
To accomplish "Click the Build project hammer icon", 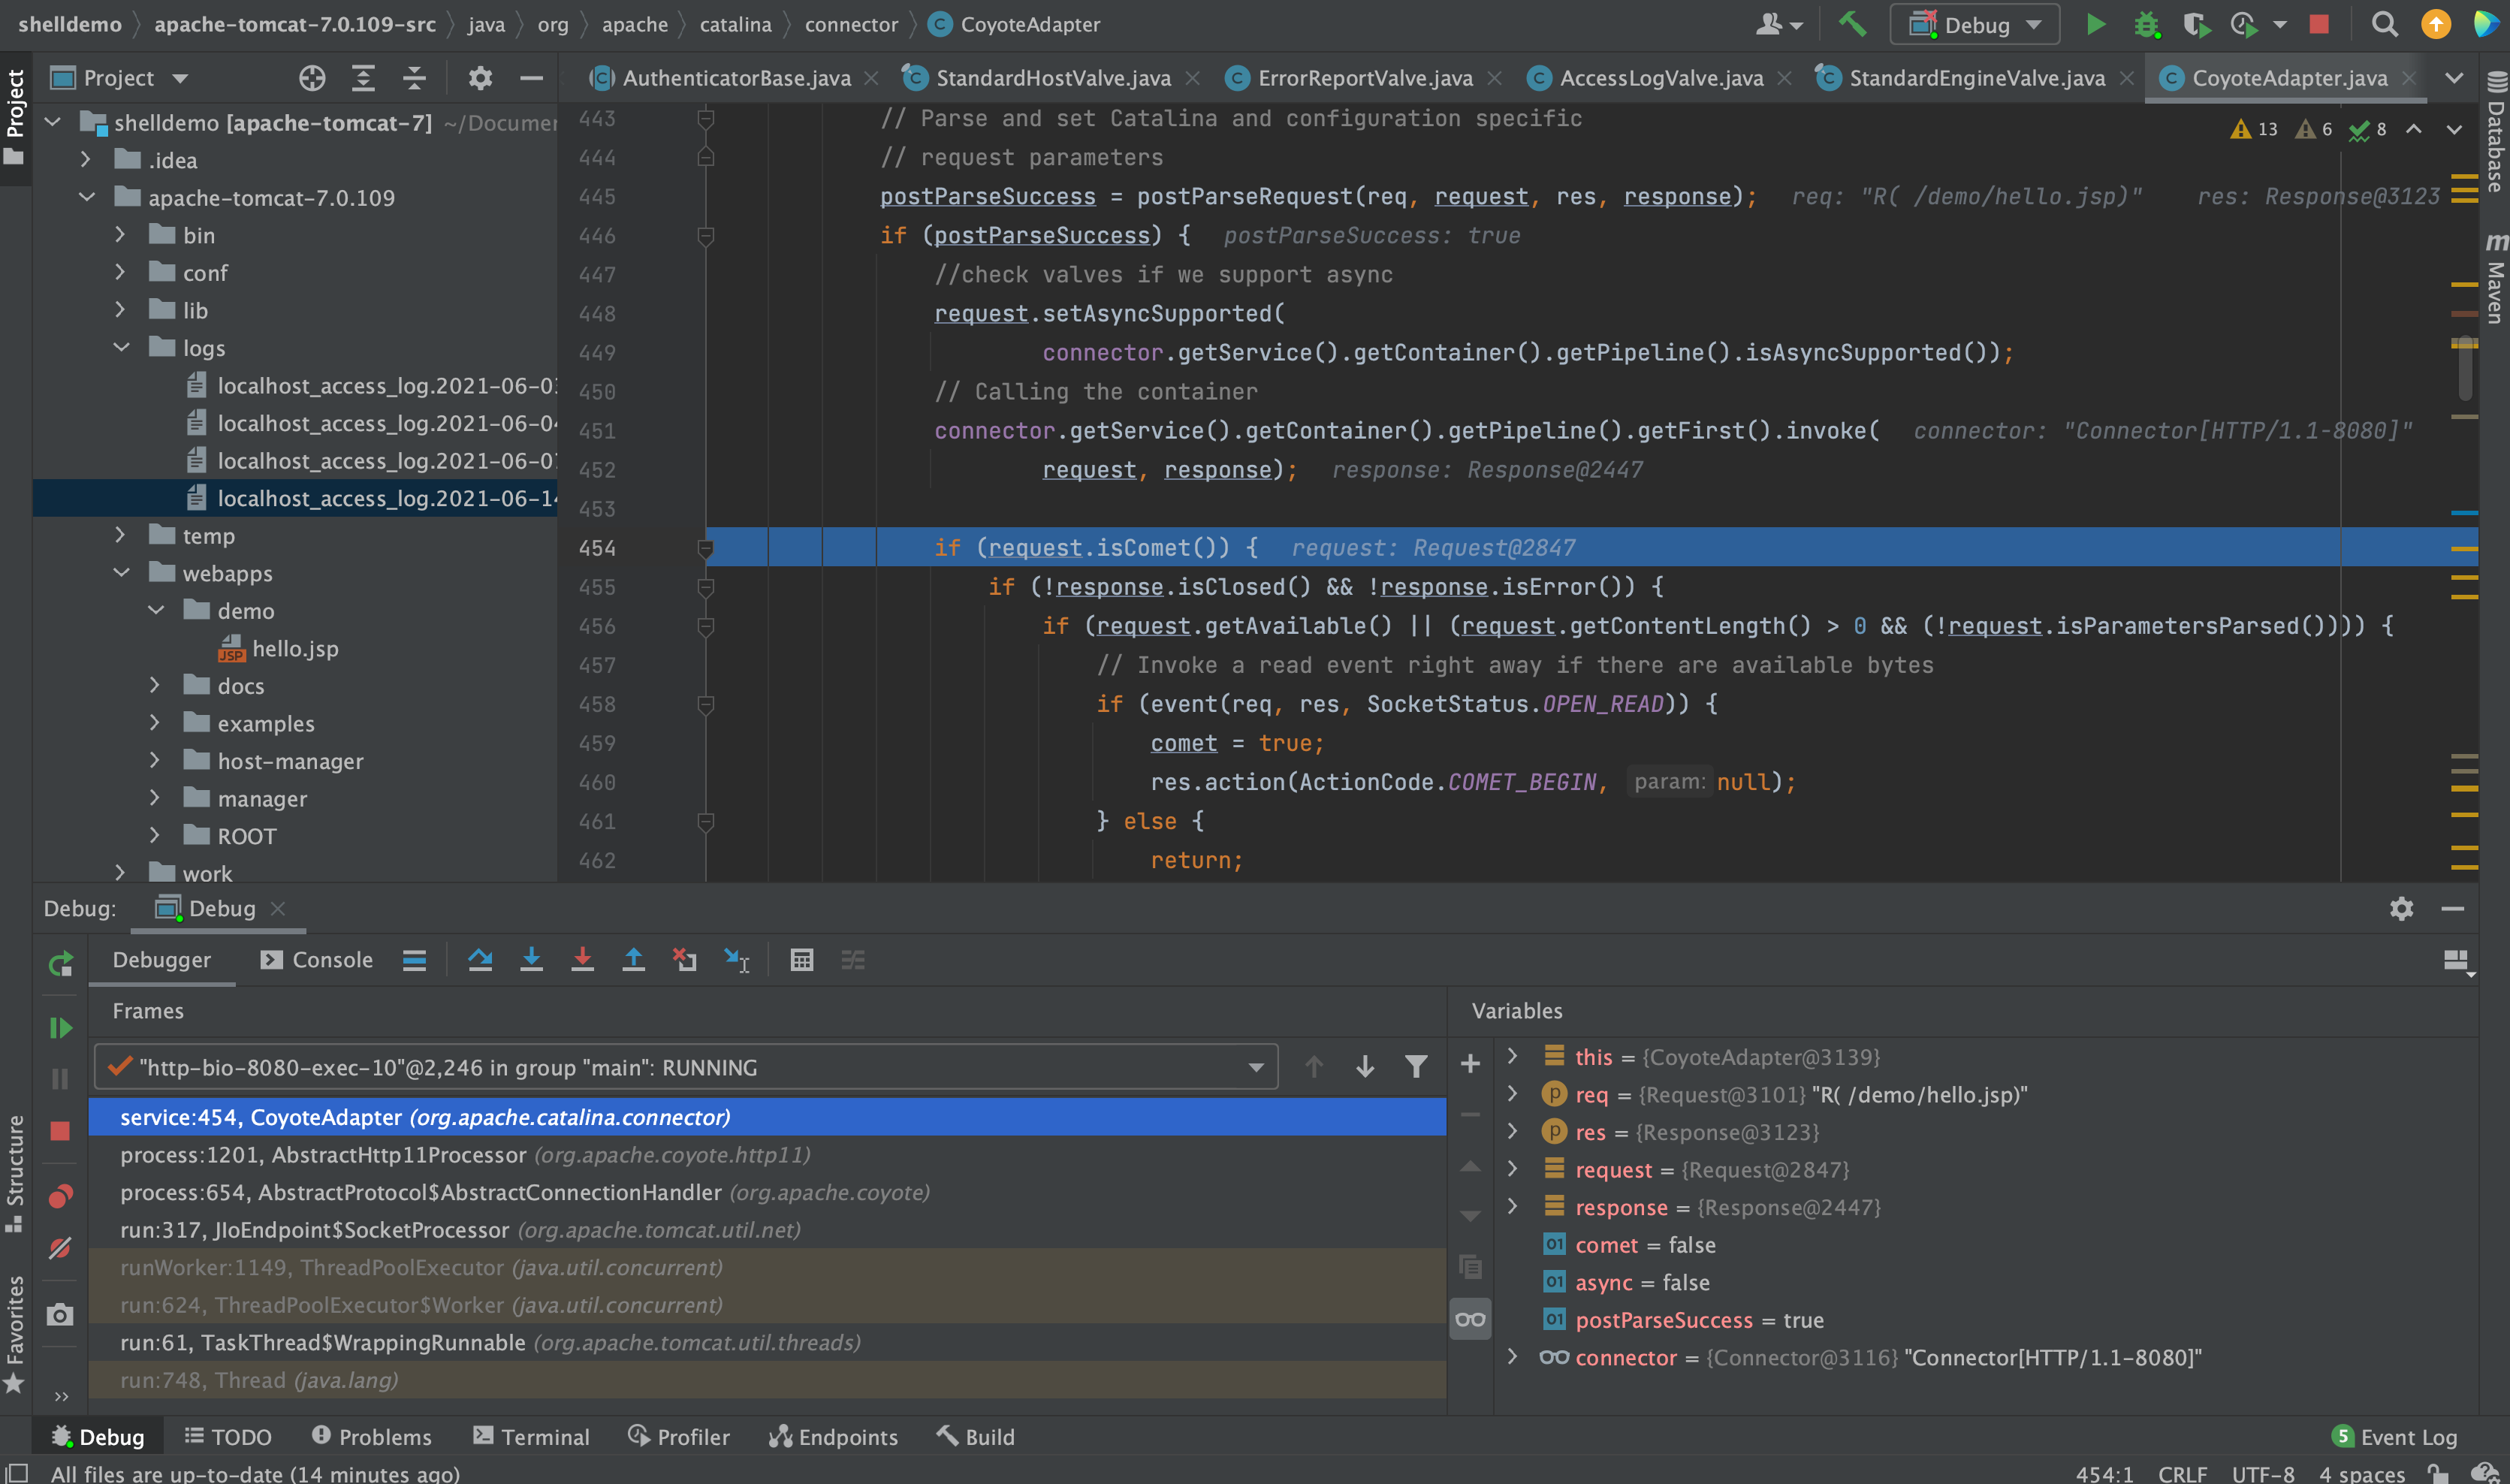I will point(1852,24).
